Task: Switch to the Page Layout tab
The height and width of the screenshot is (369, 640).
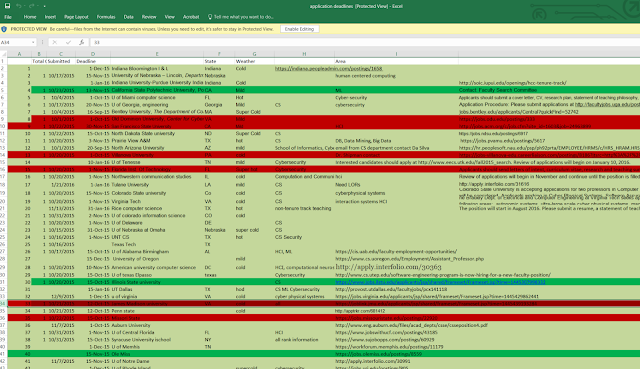Action: point(76,17)
